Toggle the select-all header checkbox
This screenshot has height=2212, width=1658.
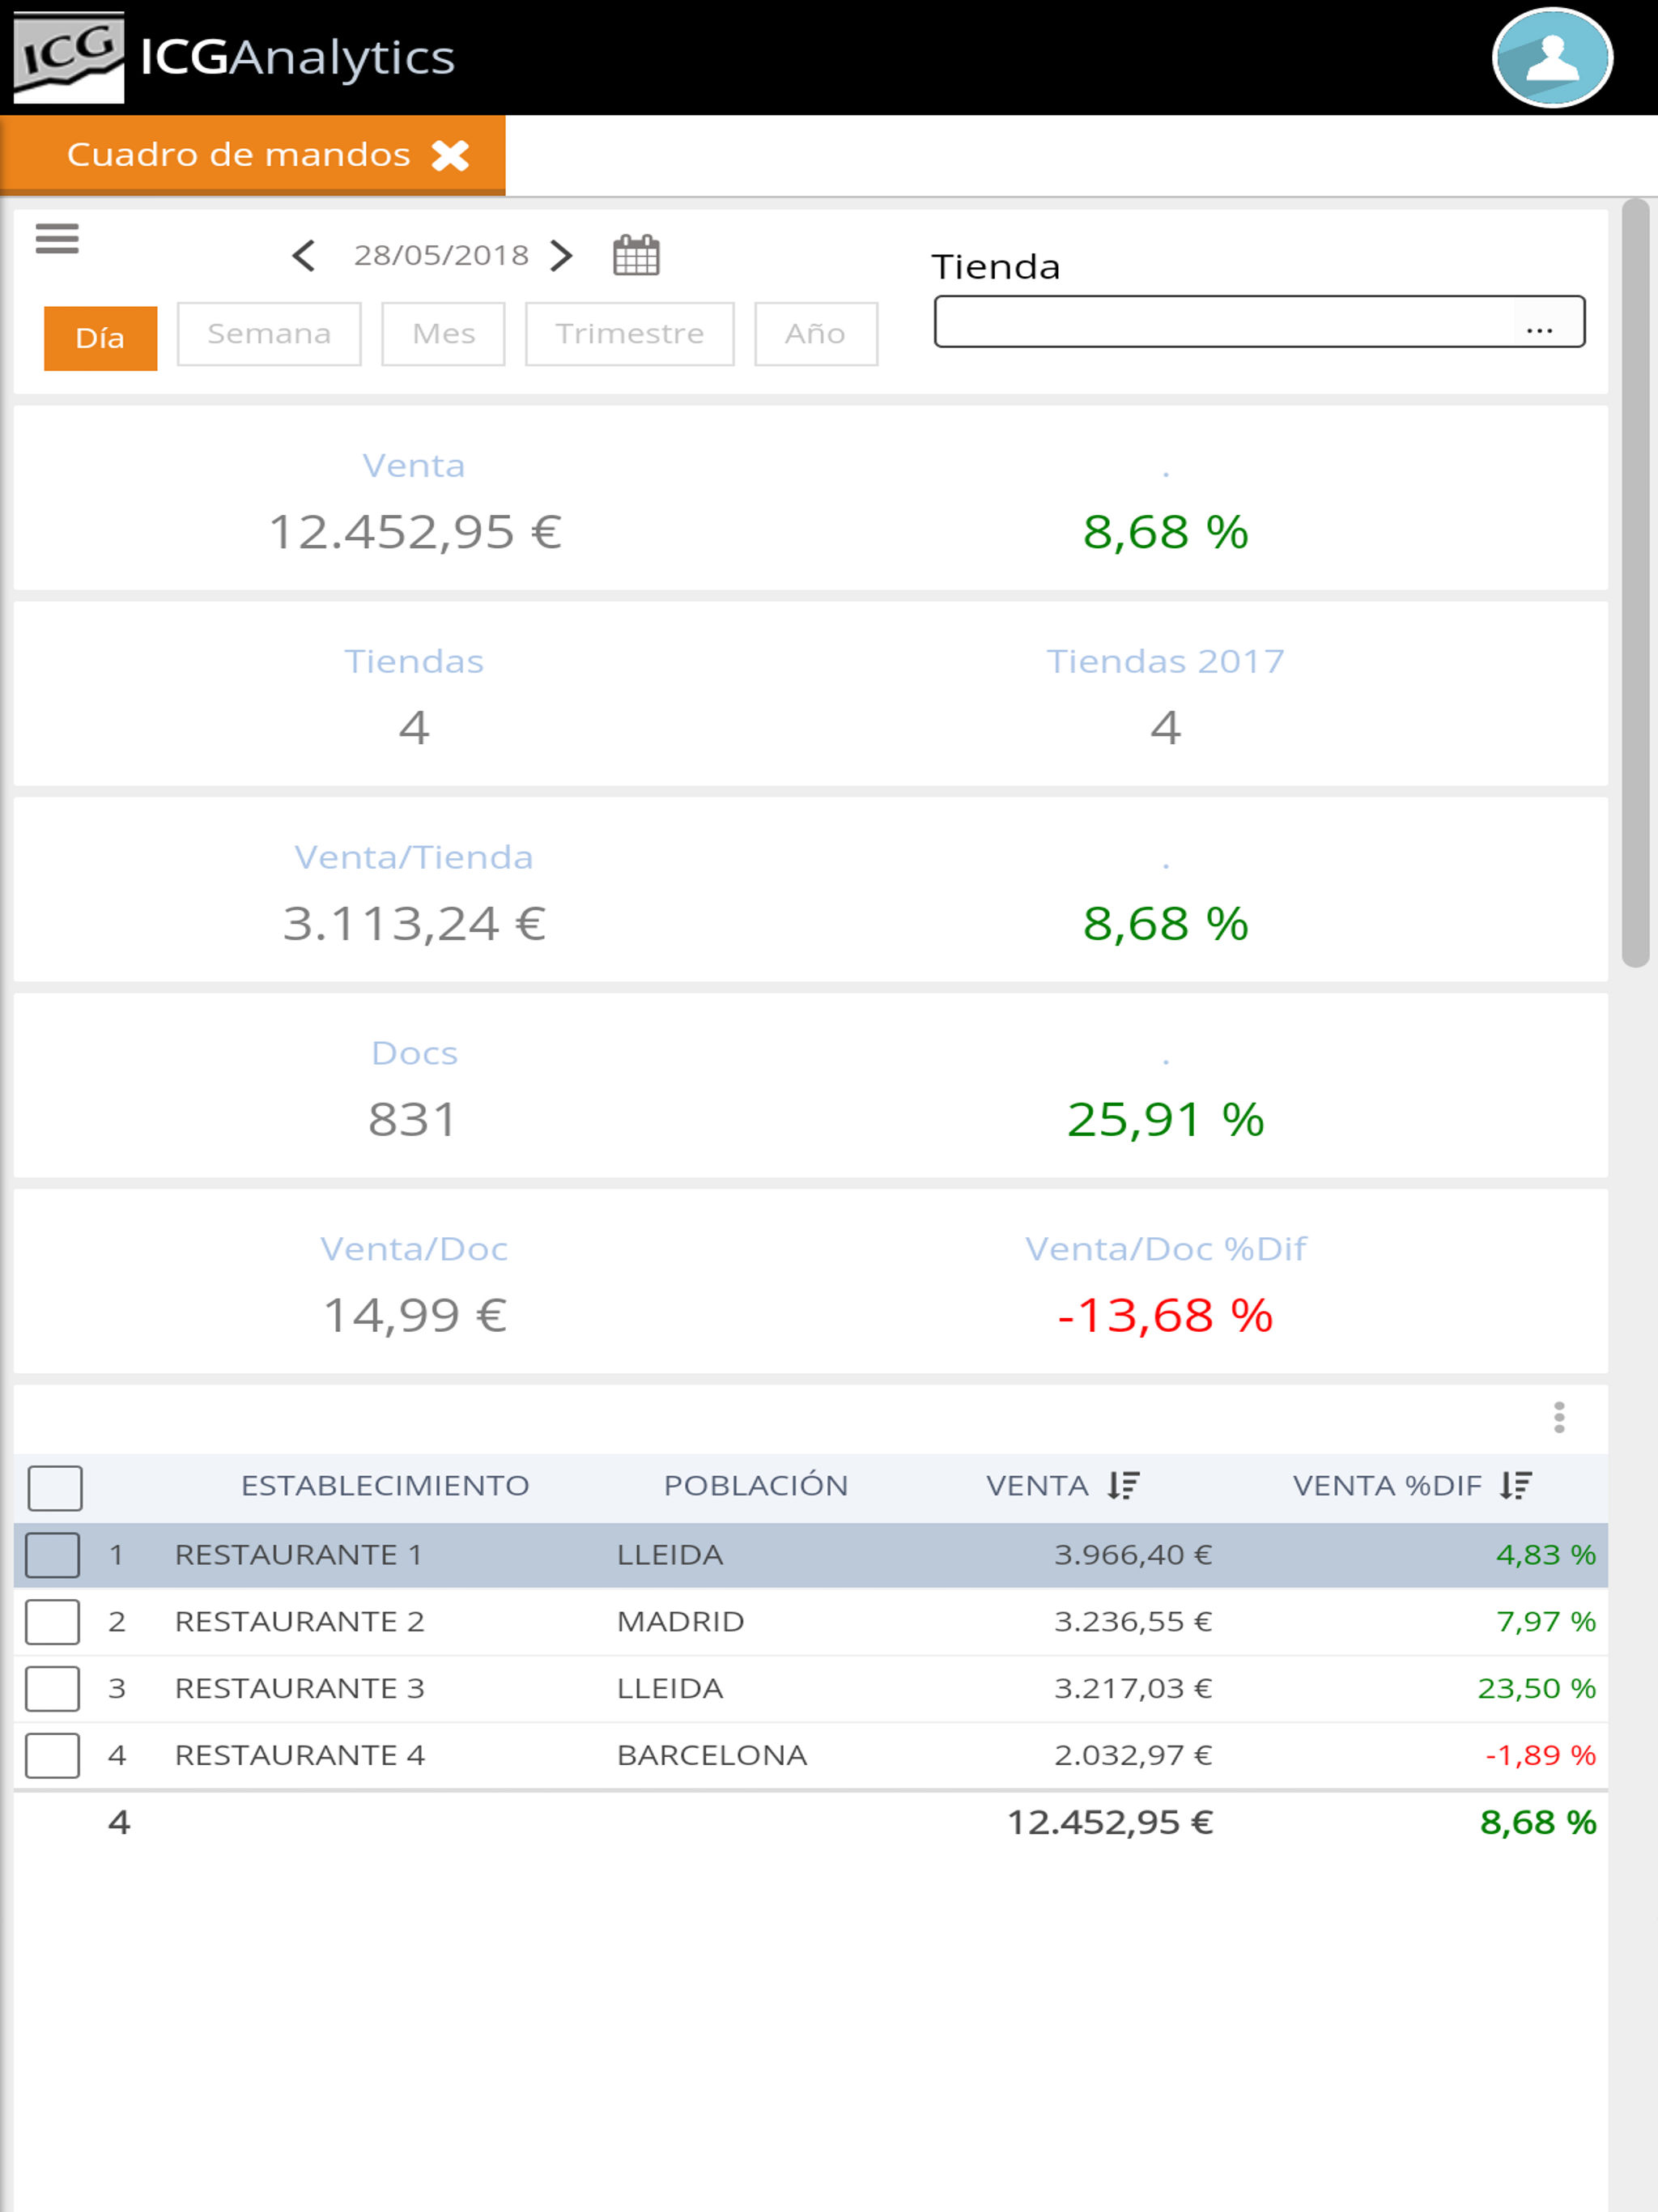pos(55,1488)
